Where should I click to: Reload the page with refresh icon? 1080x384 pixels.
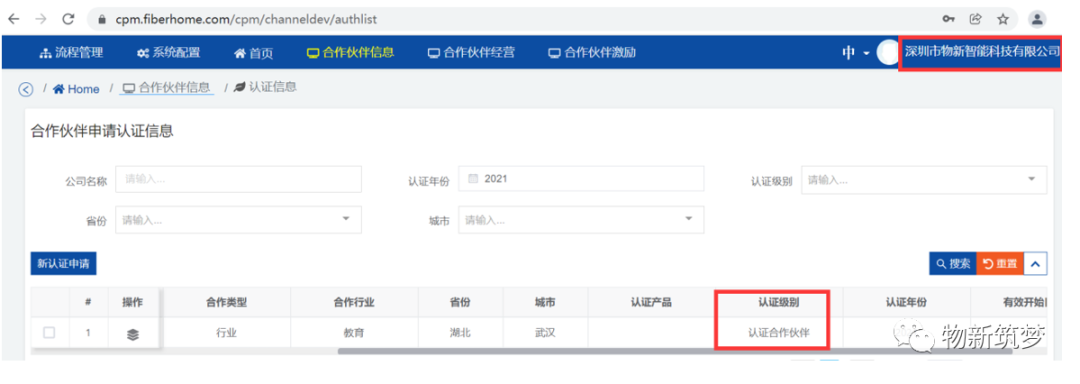[68, 19]
